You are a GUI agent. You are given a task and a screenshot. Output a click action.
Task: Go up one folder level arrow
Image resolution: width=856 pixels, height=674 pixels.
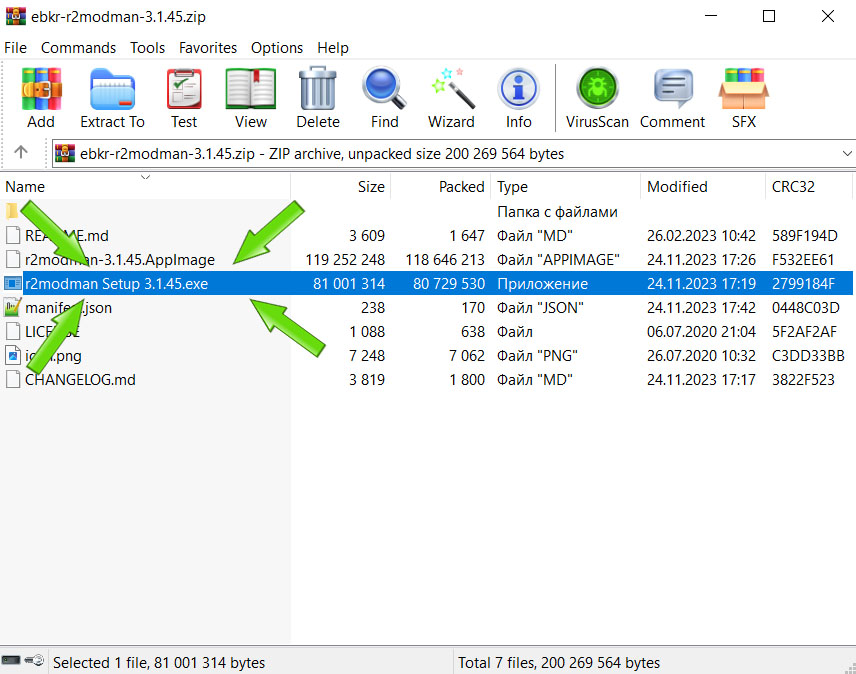(21, 152)
